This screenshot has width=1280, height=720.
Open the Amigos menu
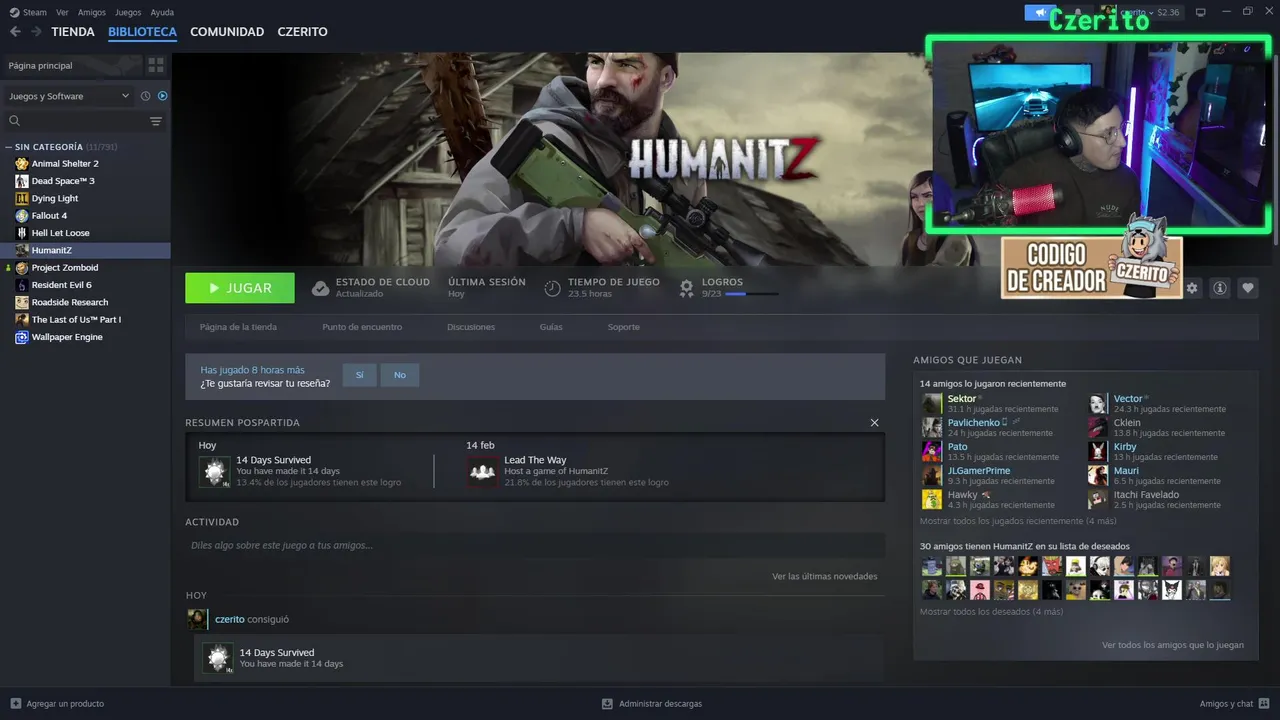[x=92, y=12]
